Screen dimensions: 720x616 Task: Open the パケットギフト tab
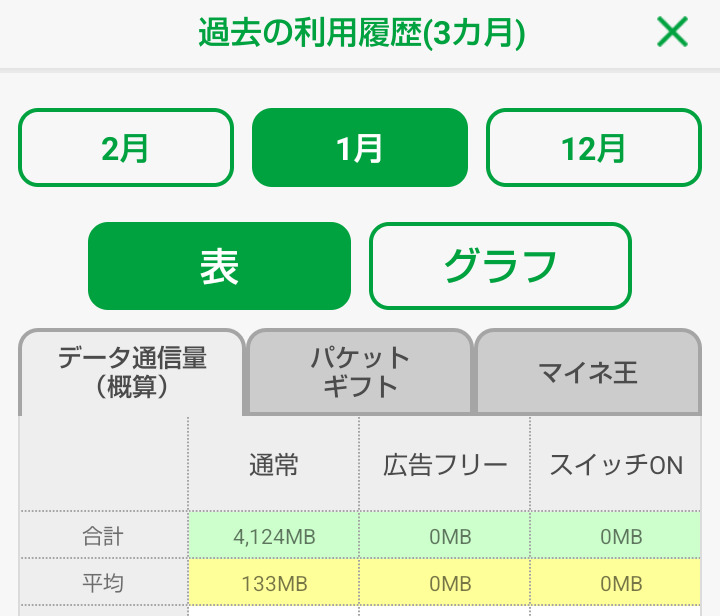point(360,372)
